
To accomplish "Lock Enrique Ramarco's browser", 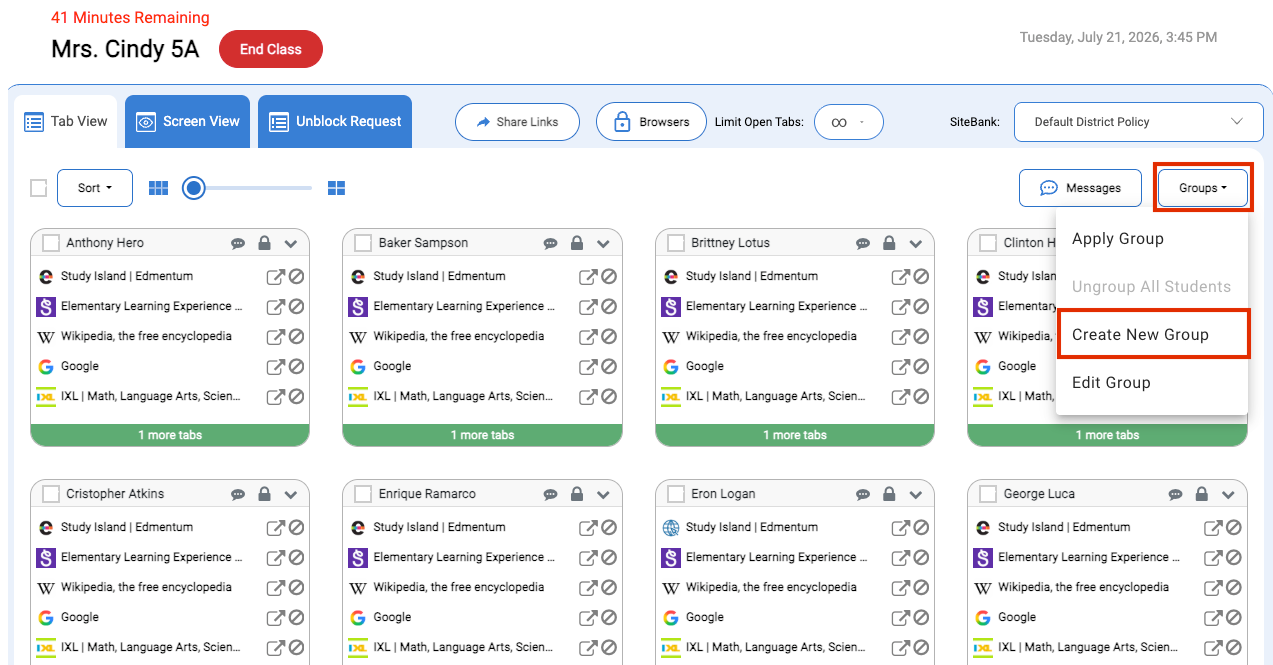I will pos(577,494).
